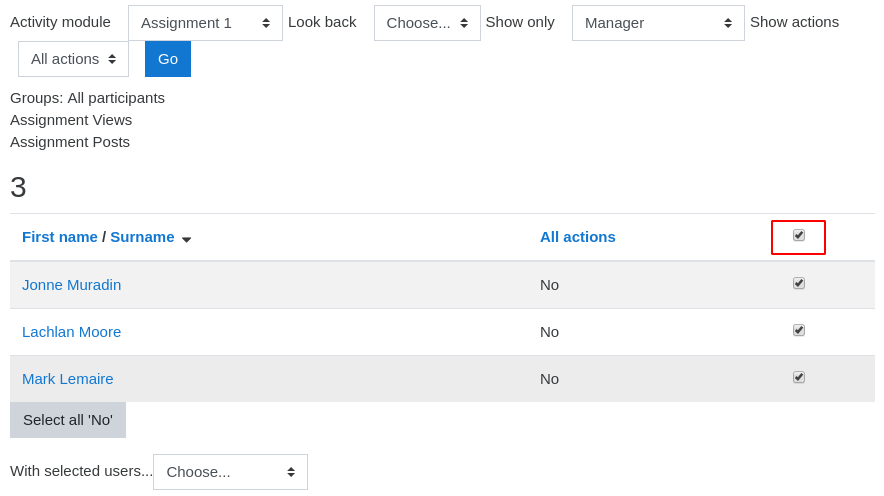
Task: Click the blue Go button
Action: (168, 59)
